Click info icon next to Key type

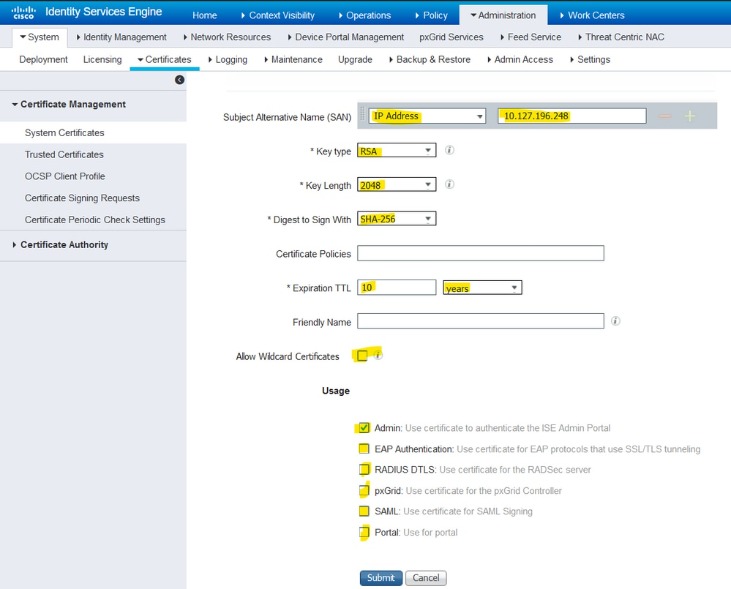click(x=449, y=150)
